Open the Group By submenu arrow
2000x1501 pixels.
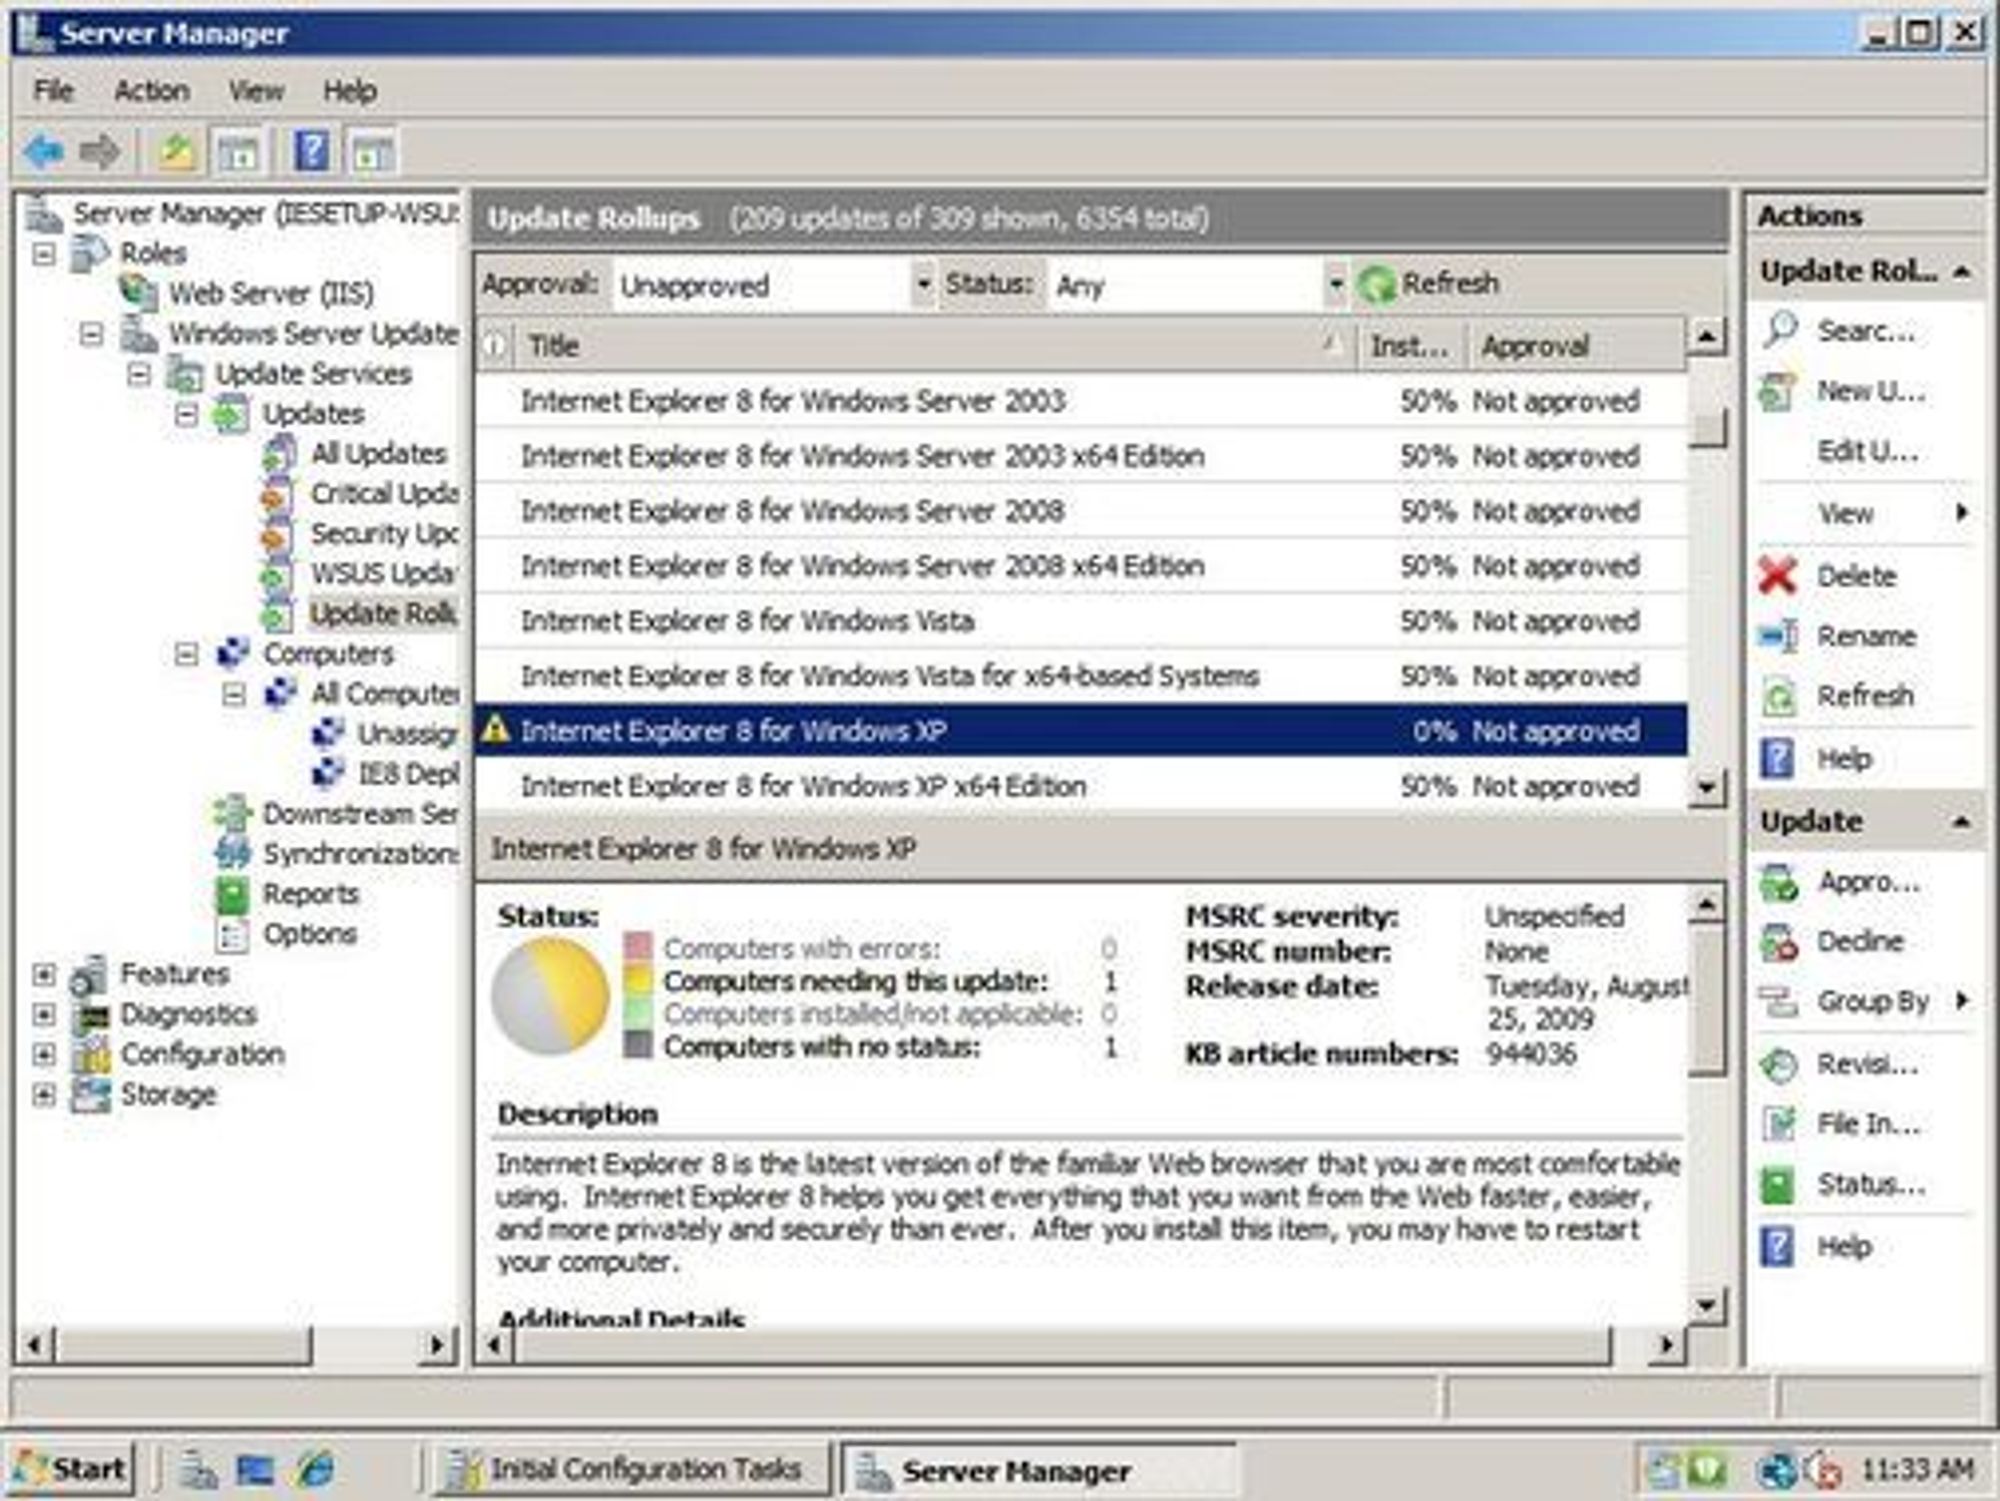[1961, 1000]
